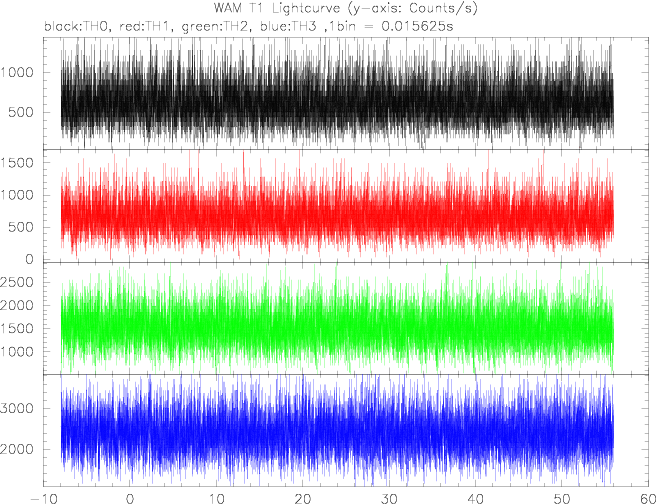Select the blue TH3 lightcurve panel
Screen dimensions: 657x504
point(346,430)
